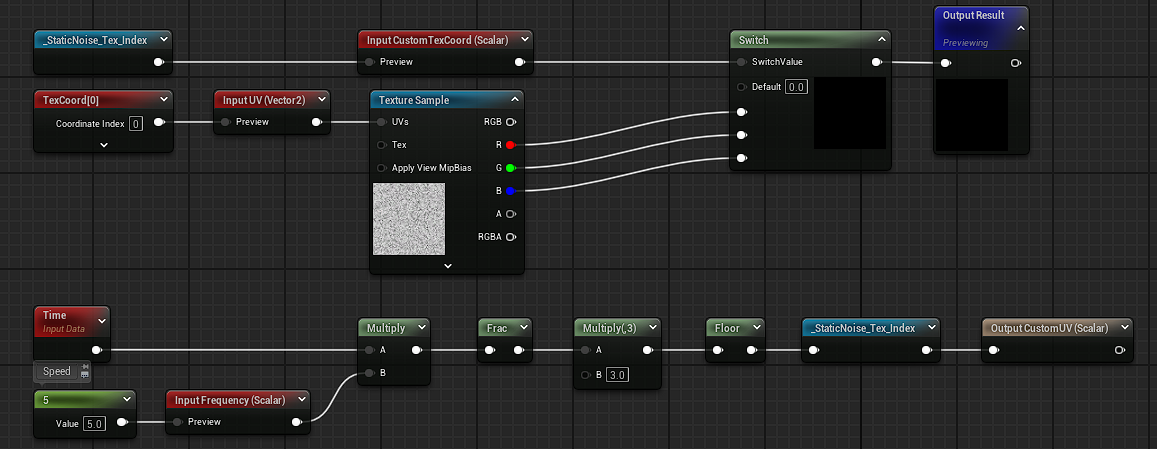Click the Switch node's output pin

[x=876, y=62]
